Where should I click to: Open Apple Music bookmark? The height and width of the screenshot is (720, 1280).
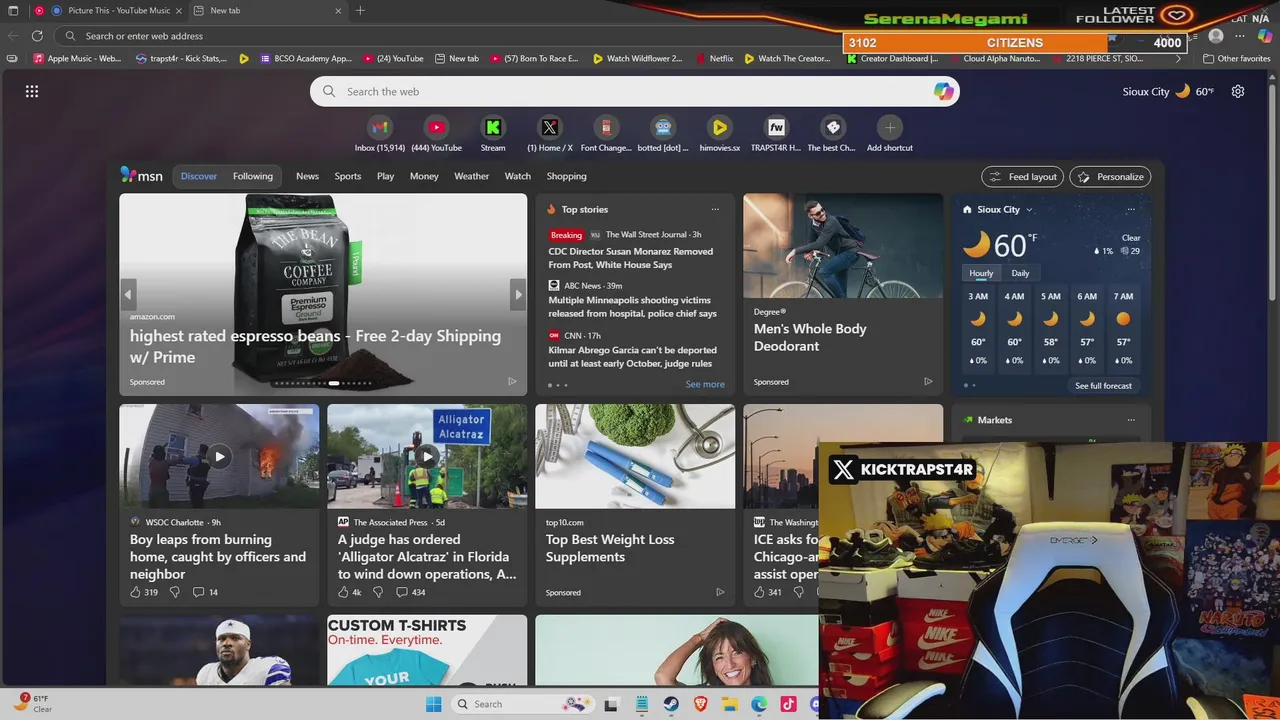pyautogui.click(x=76, y=59)
